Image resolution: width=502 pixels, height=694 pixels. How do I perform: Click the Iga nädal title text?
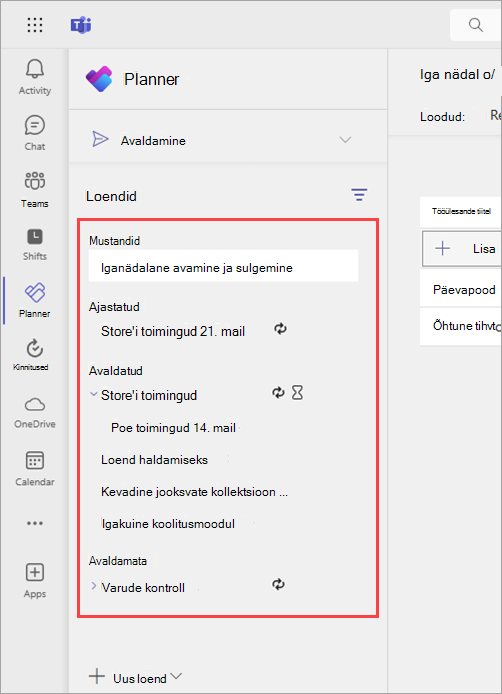point(457,74)
